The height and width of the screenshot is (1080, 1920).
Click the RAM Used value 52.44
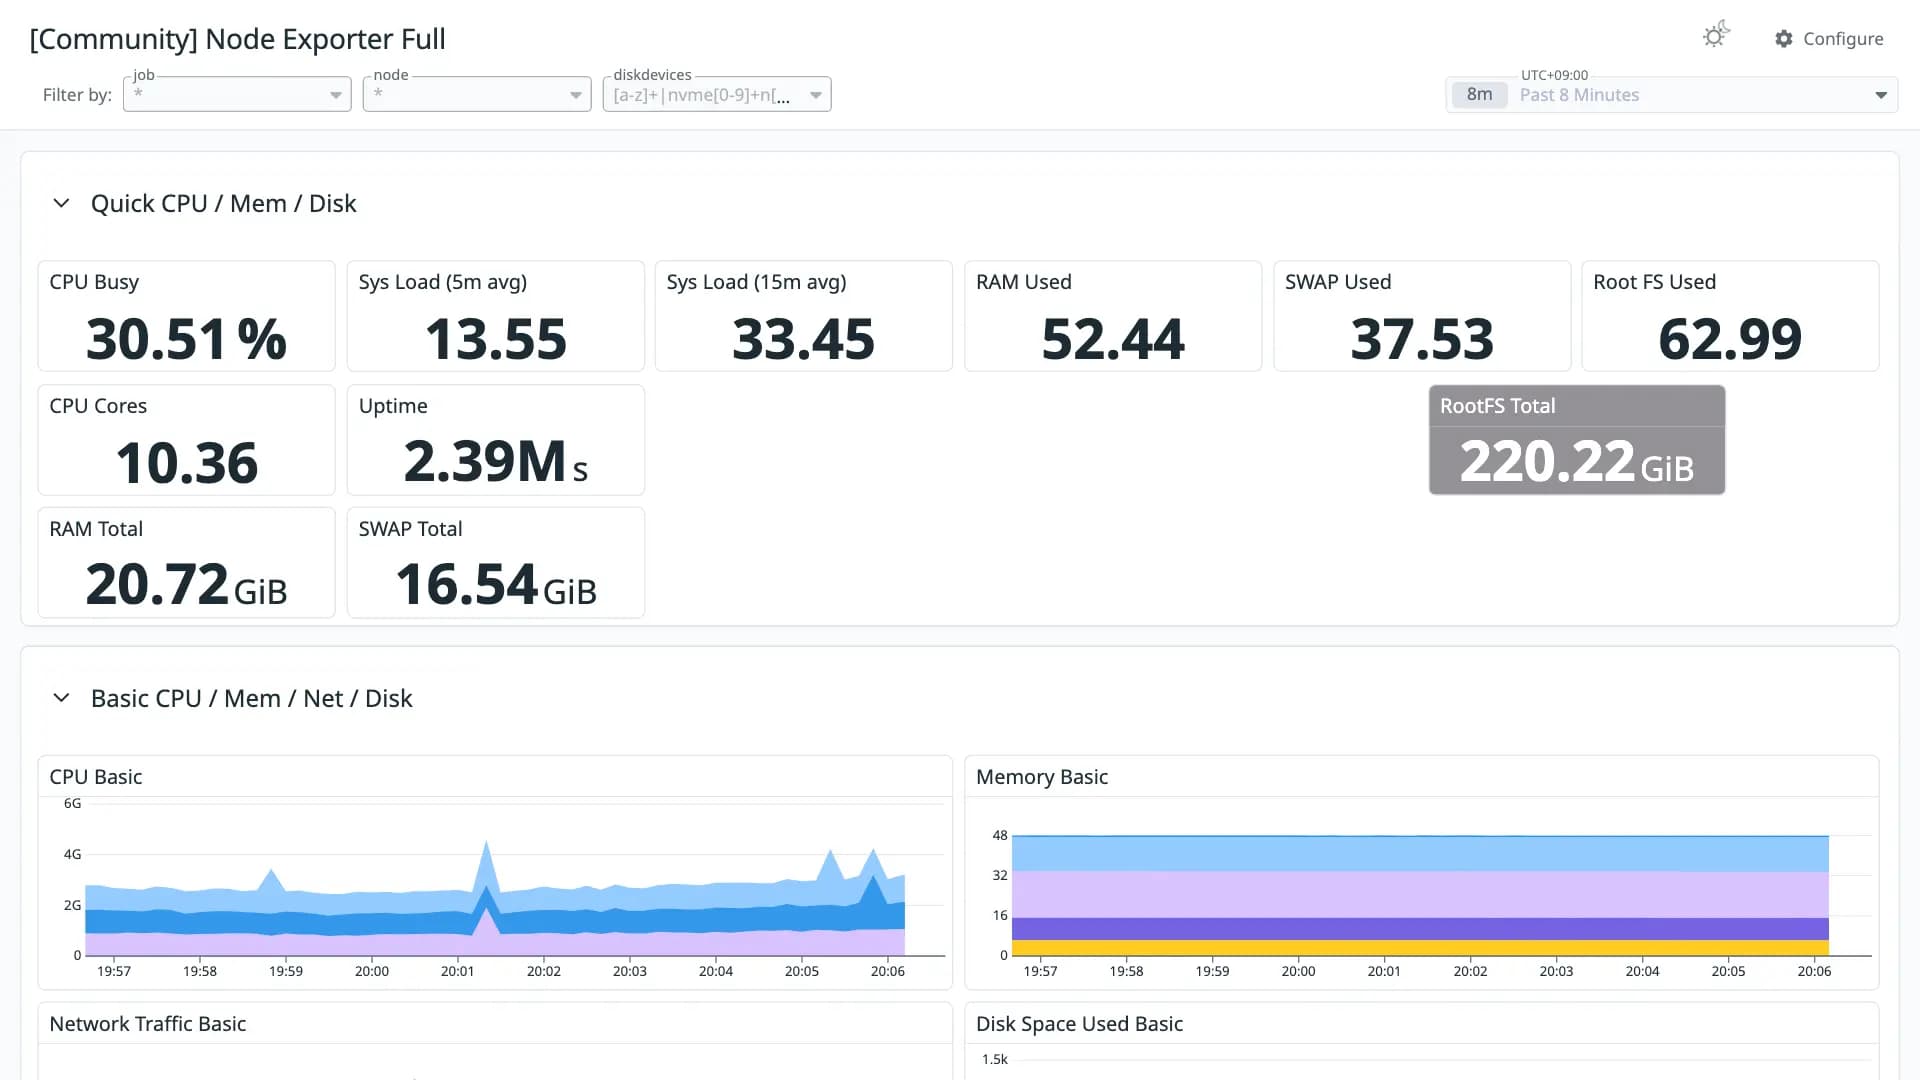pos(1112,339)
